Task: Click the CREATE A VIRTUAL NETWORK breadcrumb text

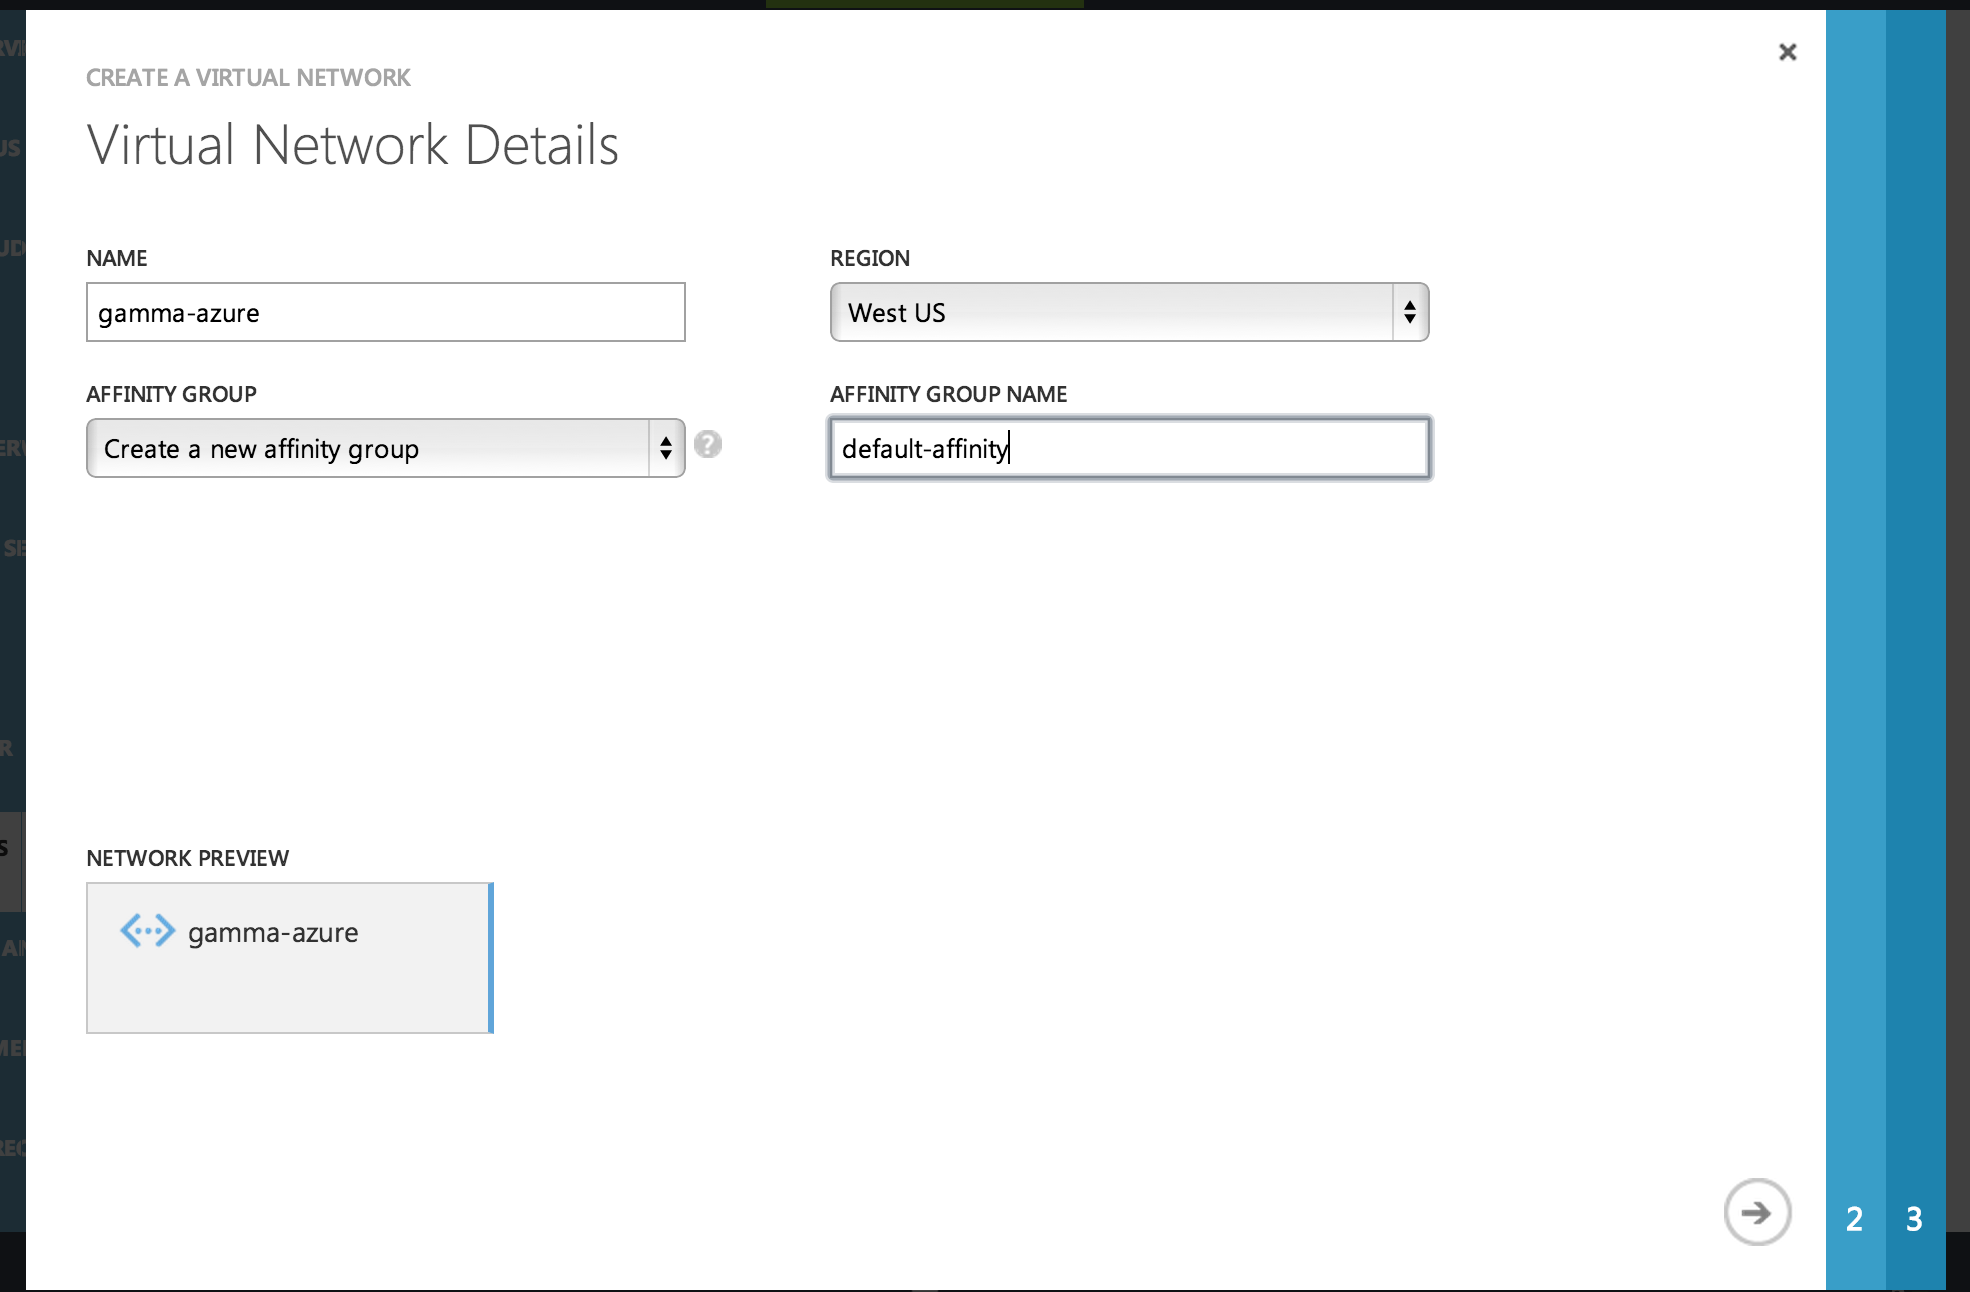Action: click(248, 78)
